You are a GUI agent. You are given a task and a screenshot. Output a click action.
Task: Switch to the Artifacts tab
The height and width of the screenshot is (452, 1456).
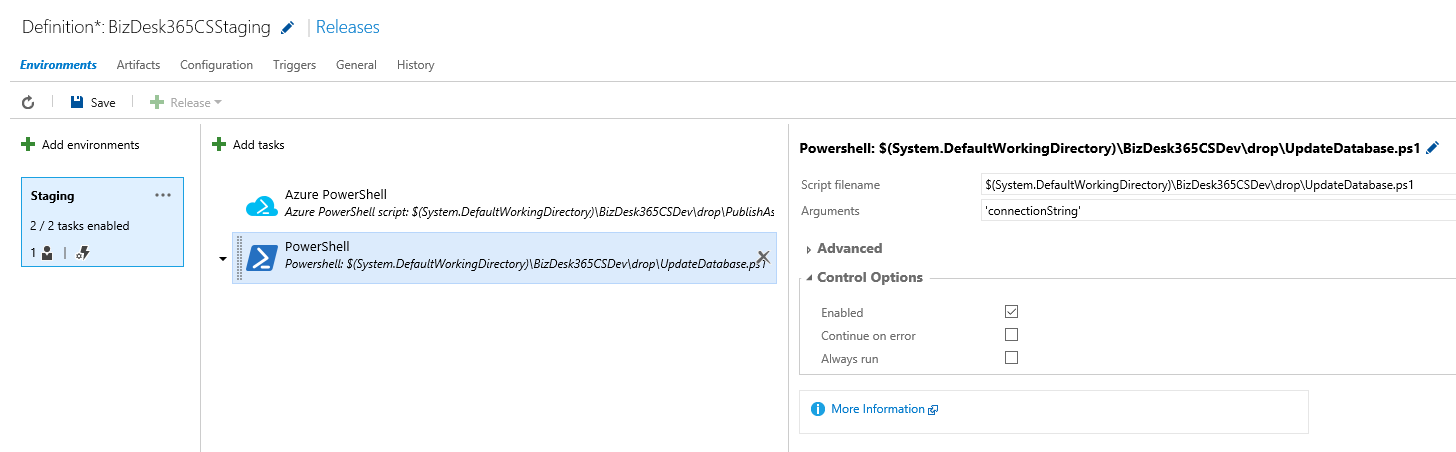tap(138, 65)
